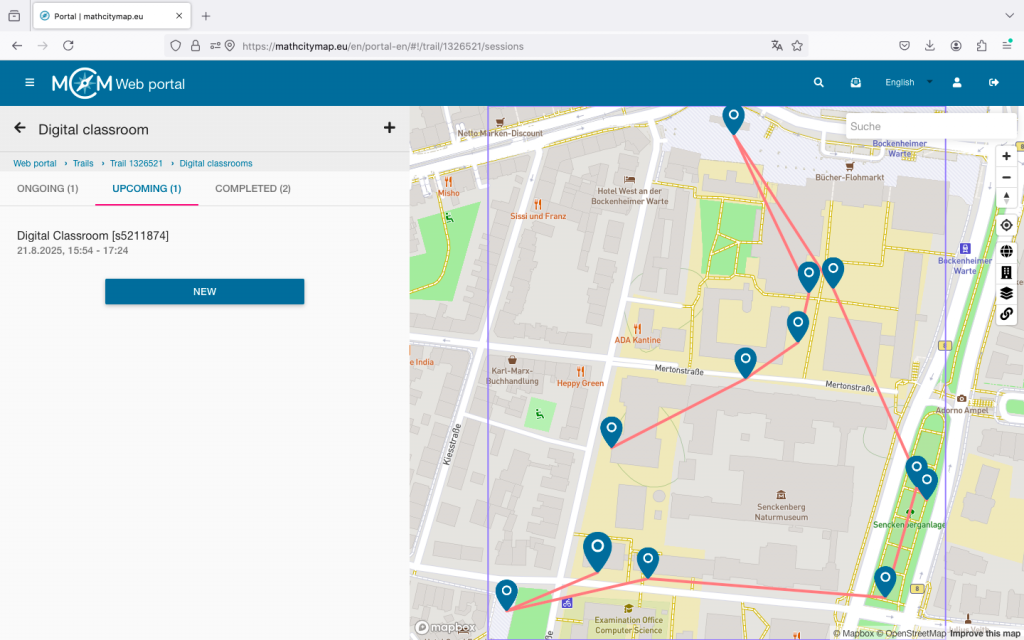Locate my position on the map
1024x640 pixels.
coord(1006,225)
